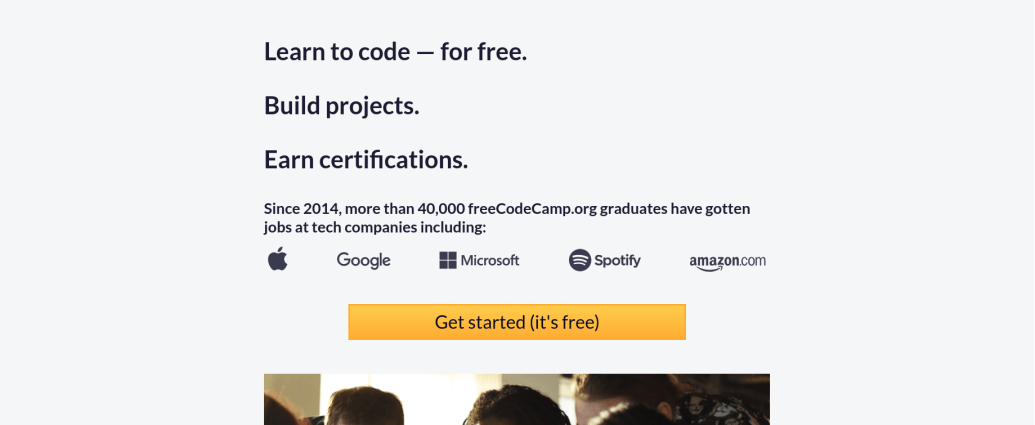
Task: Click the Spotify wordmark text
Action: pos(617,261)
